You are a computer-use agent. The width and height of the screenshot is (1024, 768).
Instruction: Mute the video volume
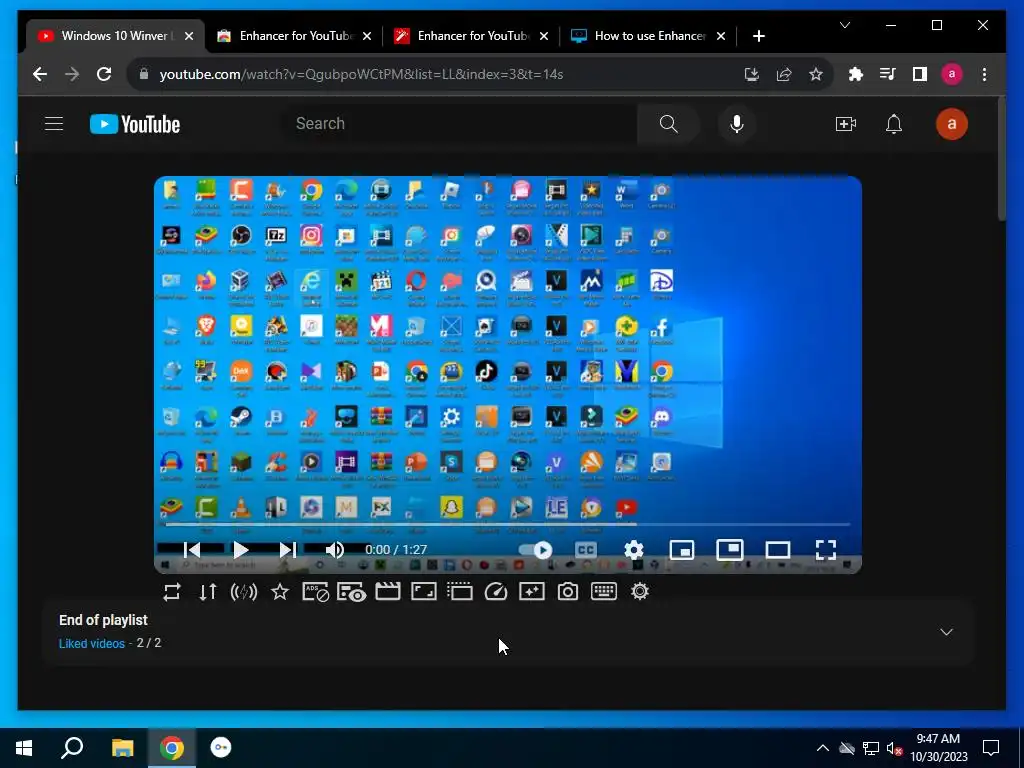coord(334,550)
